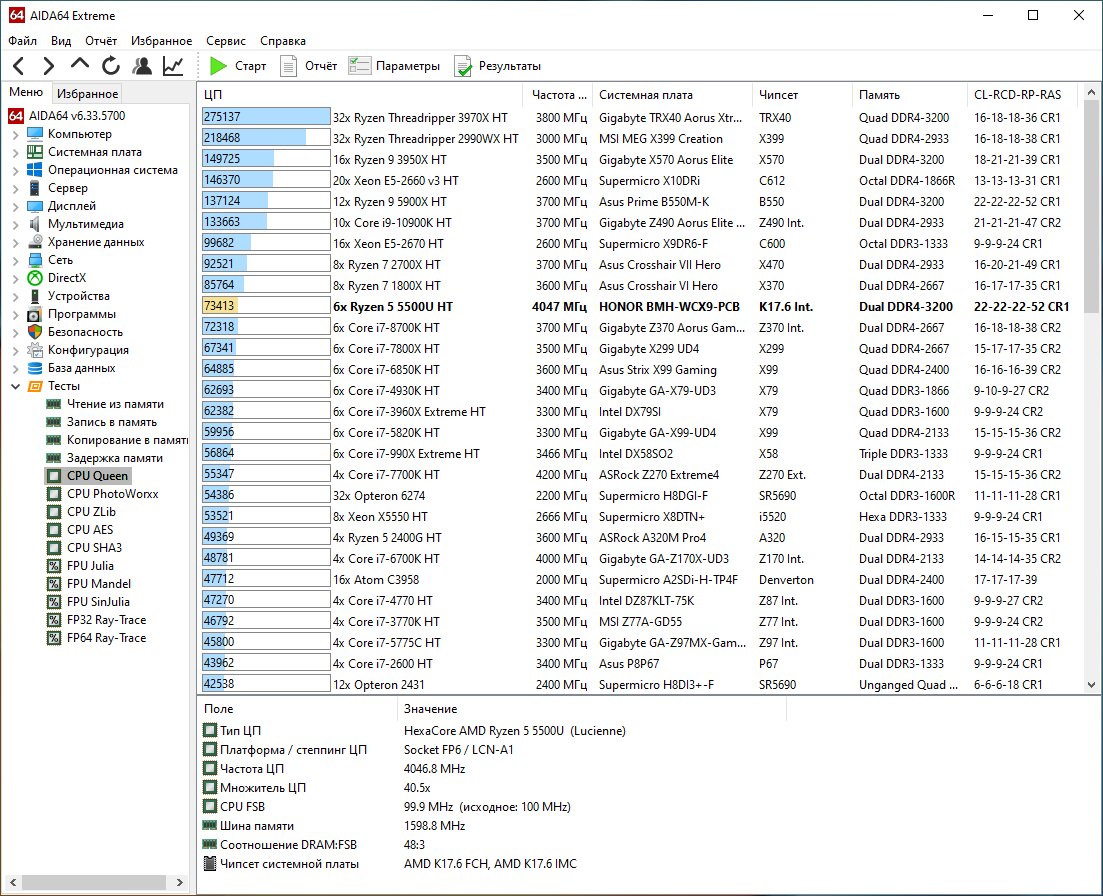Select the Тип ЦП field row

click(x=415, y=731)
